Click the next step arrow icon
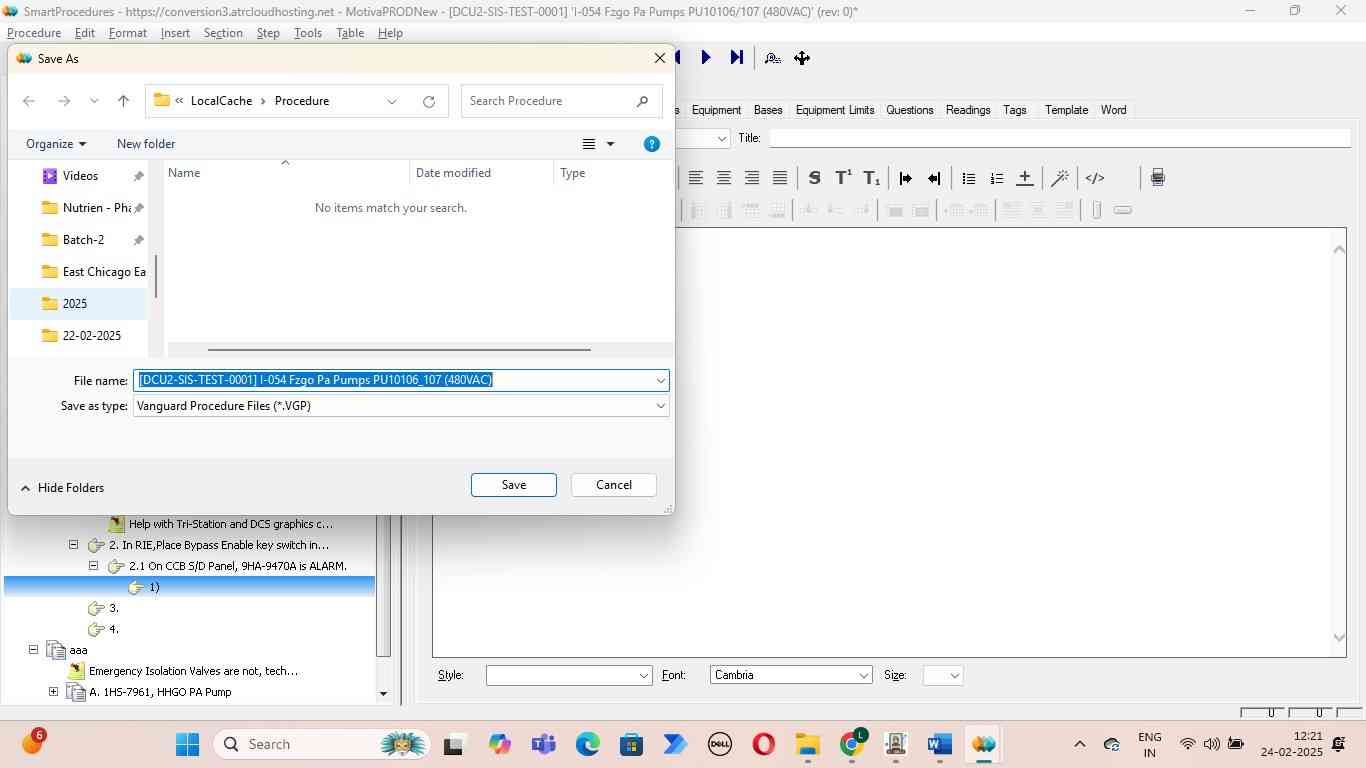1366x768 pixels. 705,58
